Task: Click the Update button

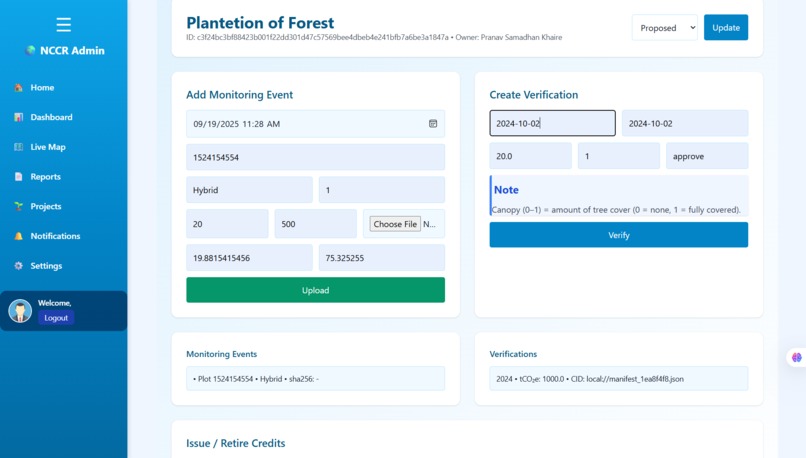Action: click(726, 28)
